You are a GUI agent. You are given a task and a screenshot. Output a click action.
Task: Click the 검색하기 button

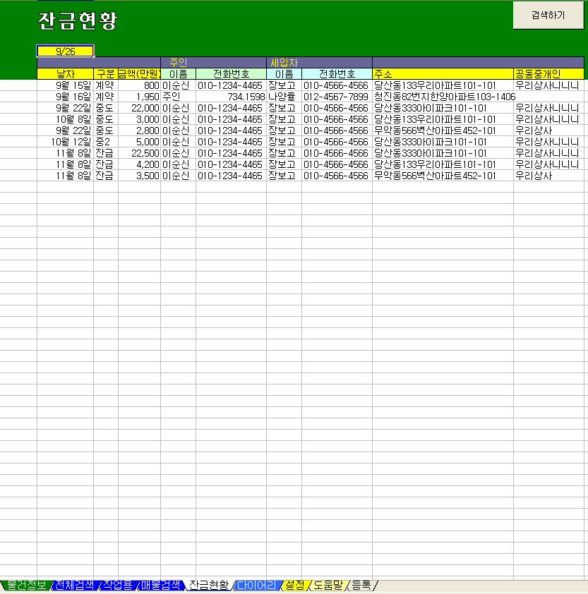coord(548,15)
